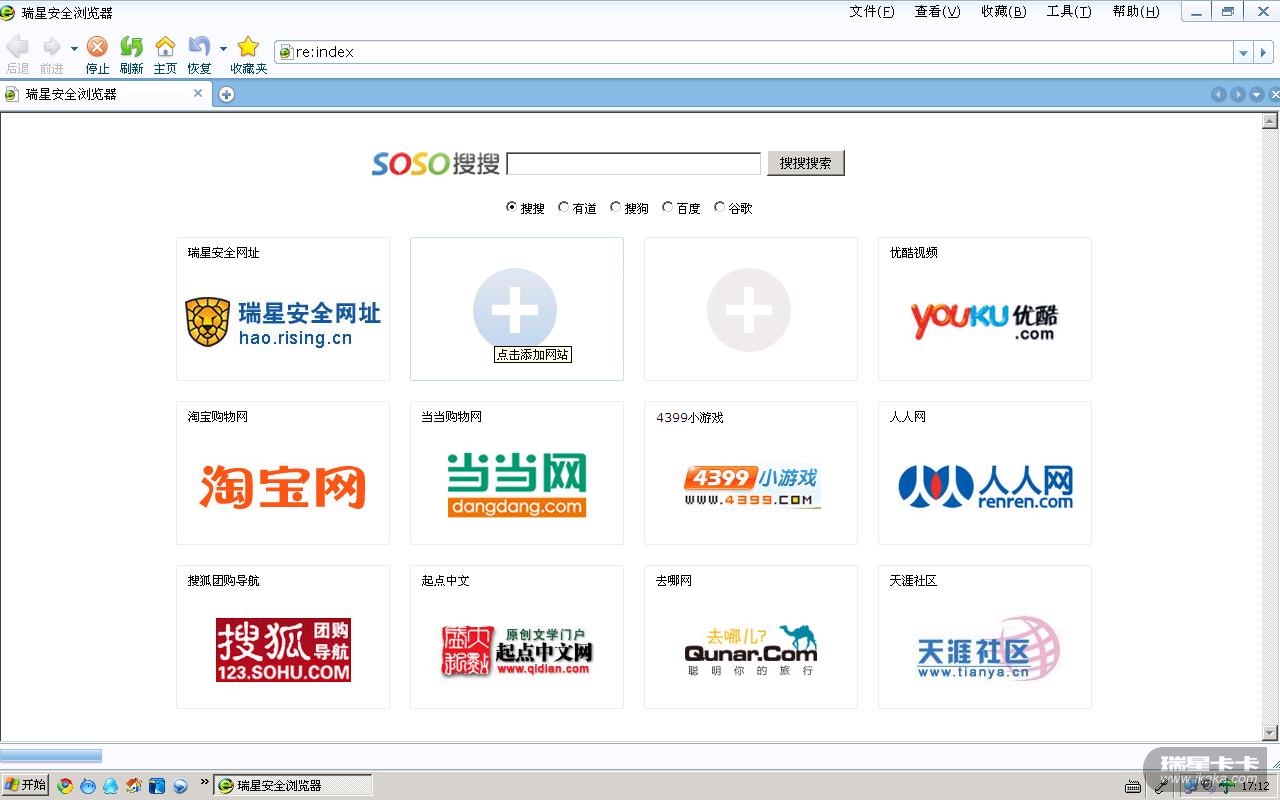Open the 天涯社区 tianya.cn tile
The image size is (1280, 800).
point(985,637)
